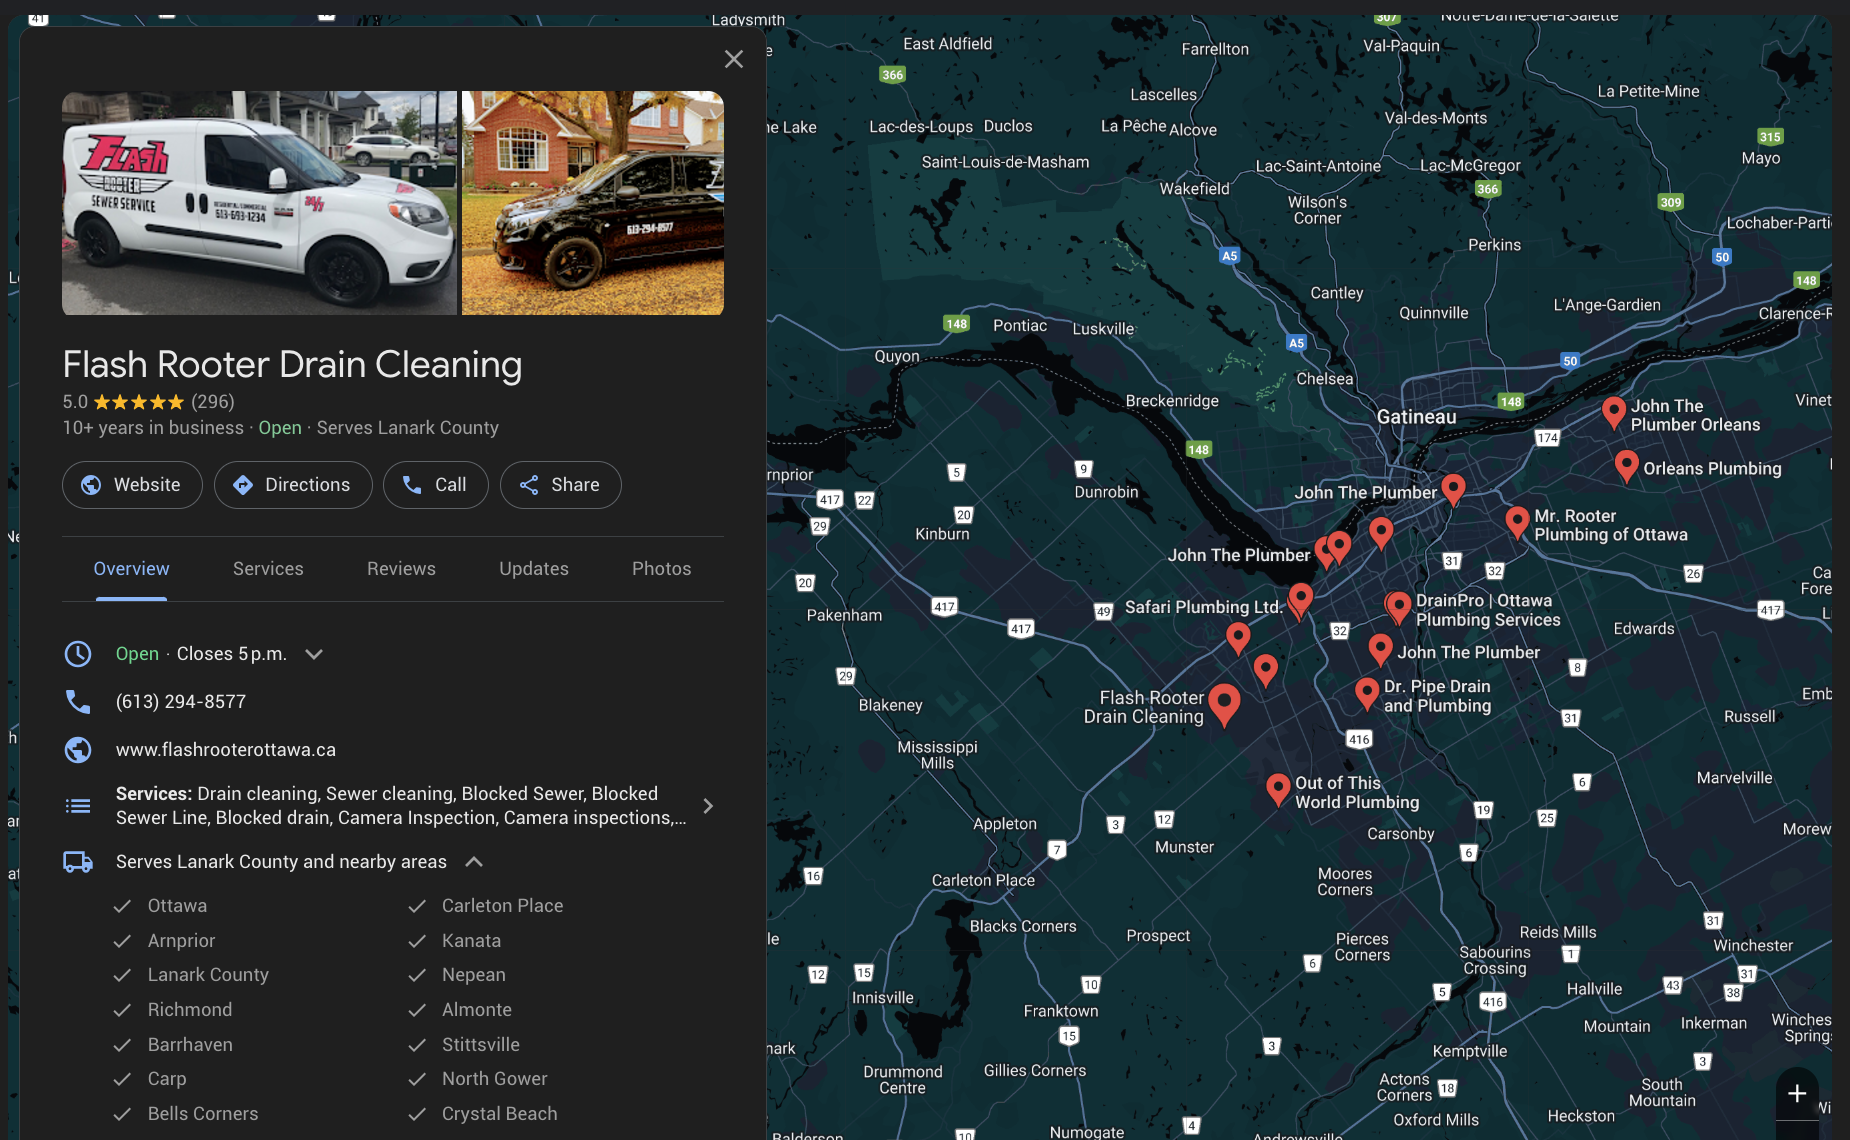The height and width of the screenshot is (1140, 1850).
Task: Click the globe website icon
Action: (x=78, y=750)
